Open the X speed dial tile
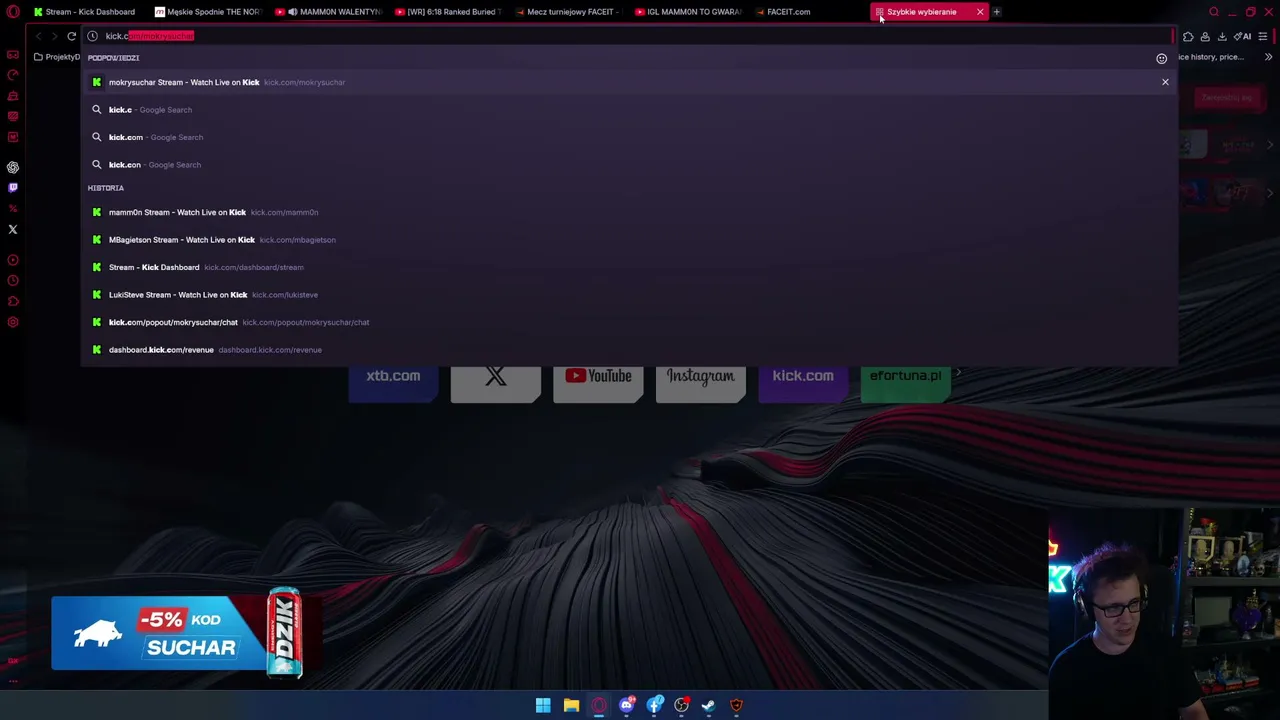Image resolution: width=1280 pixels, height=720 pixels. point(496,383)
